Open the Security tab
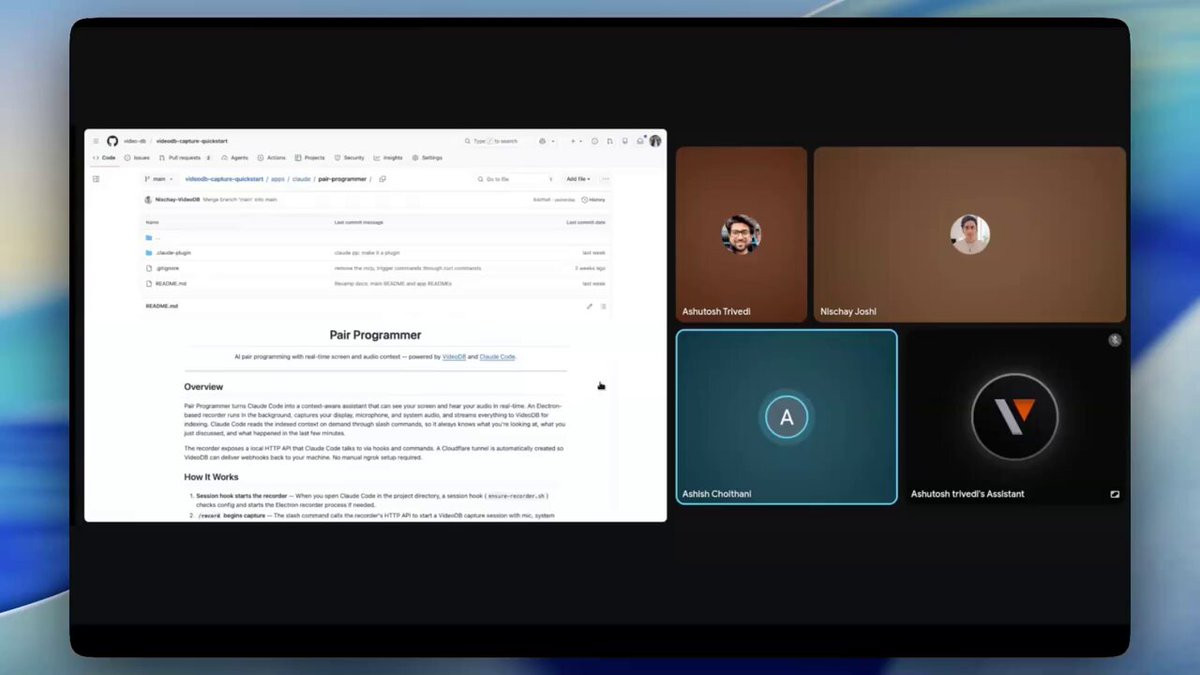1200x675 pixels. pyautogui.click(x=350, y=157)
